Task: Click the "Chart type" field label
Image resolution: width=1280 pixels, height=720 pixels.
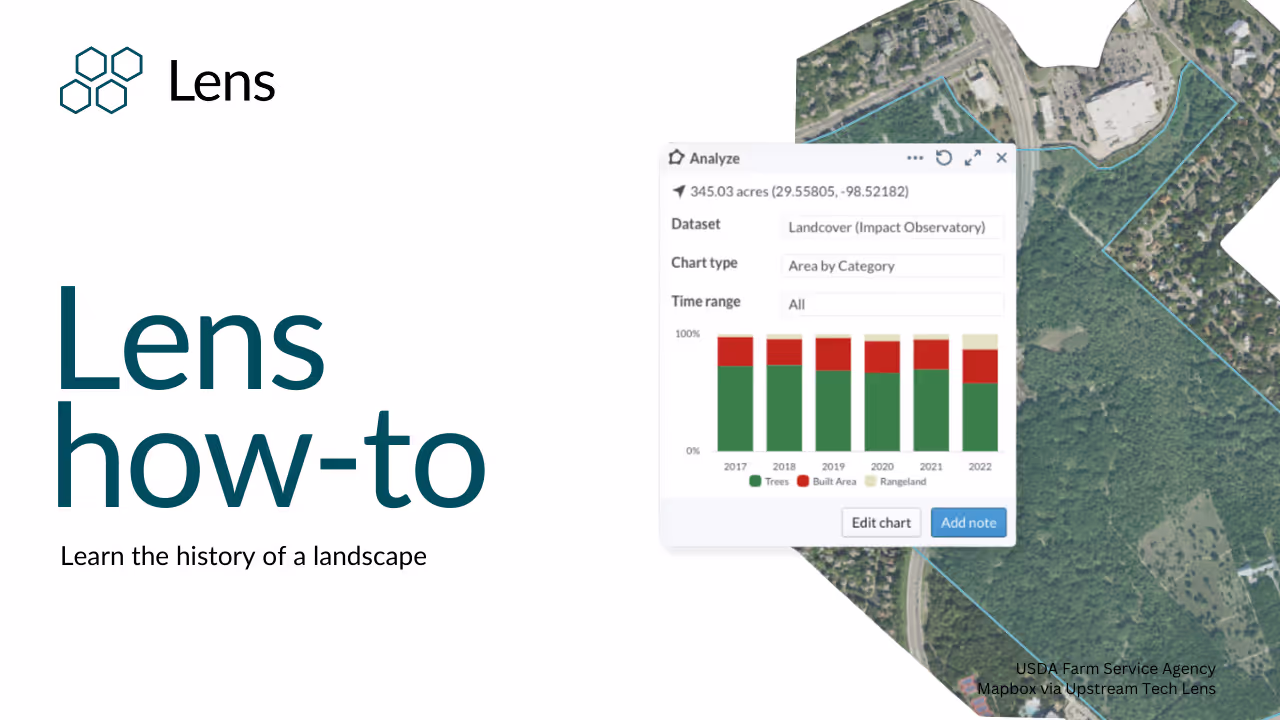Action: click(704, 263)
